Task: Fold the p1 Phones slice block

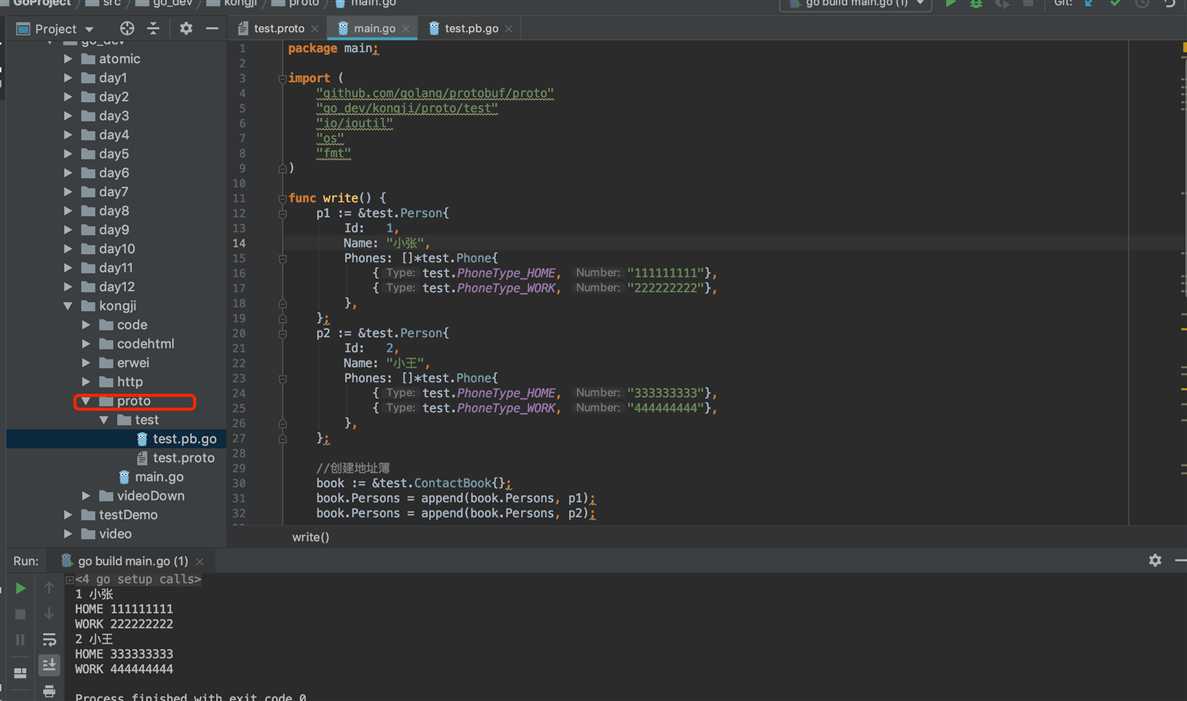Action: click(x=282, y=258)
